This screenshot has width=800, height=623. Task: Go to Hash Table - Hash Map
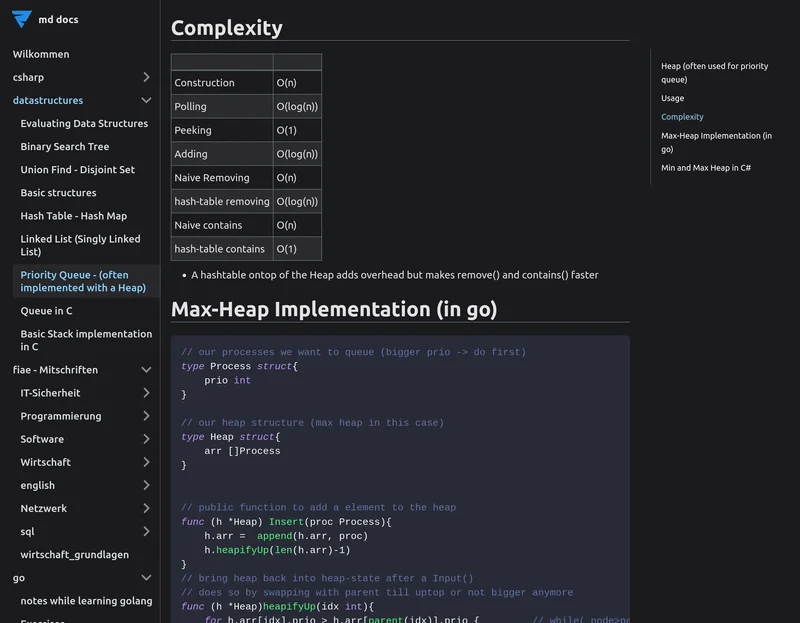tap(72, 216)
